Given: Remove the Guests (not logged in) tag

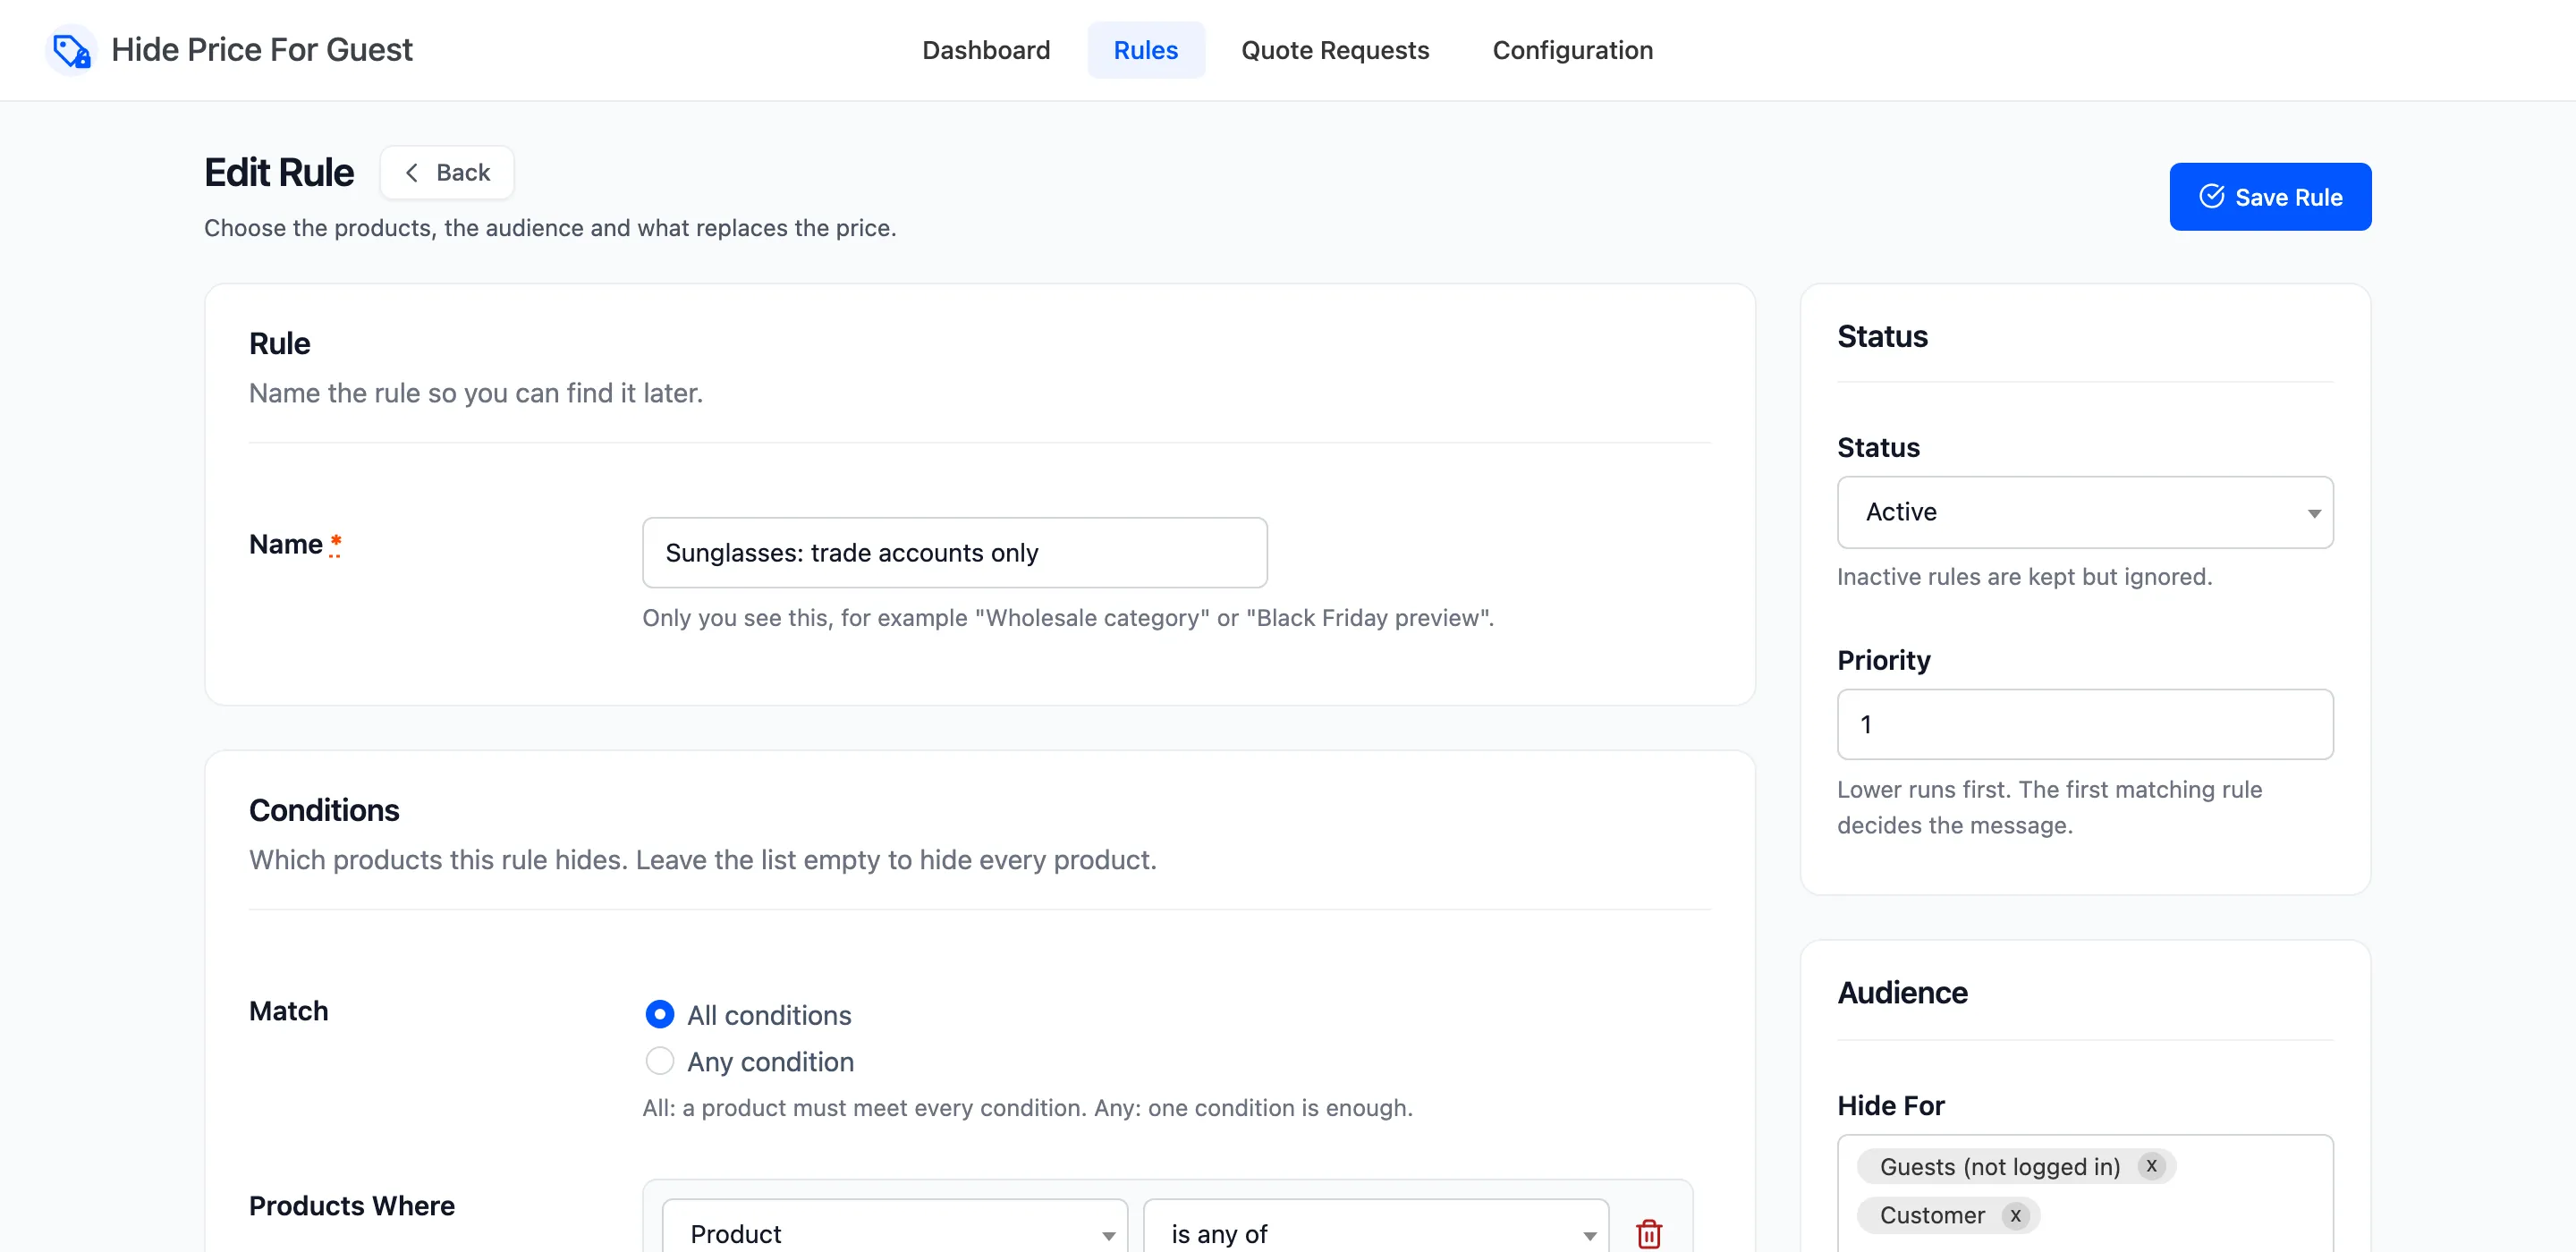Looking at the screenshot, I should pyautogui.click(x=2151, y=1165).
